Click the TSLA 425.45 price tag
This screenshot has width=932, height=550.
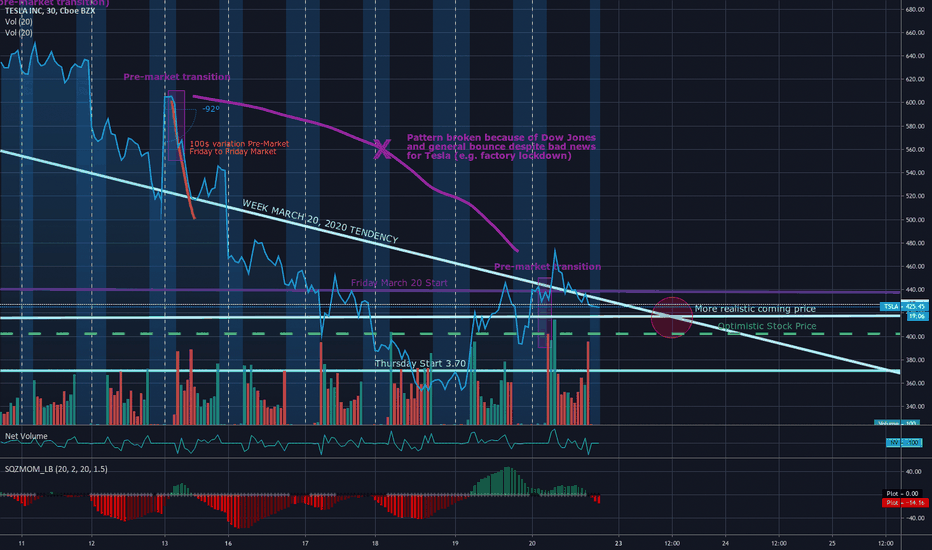coord(903,307)
